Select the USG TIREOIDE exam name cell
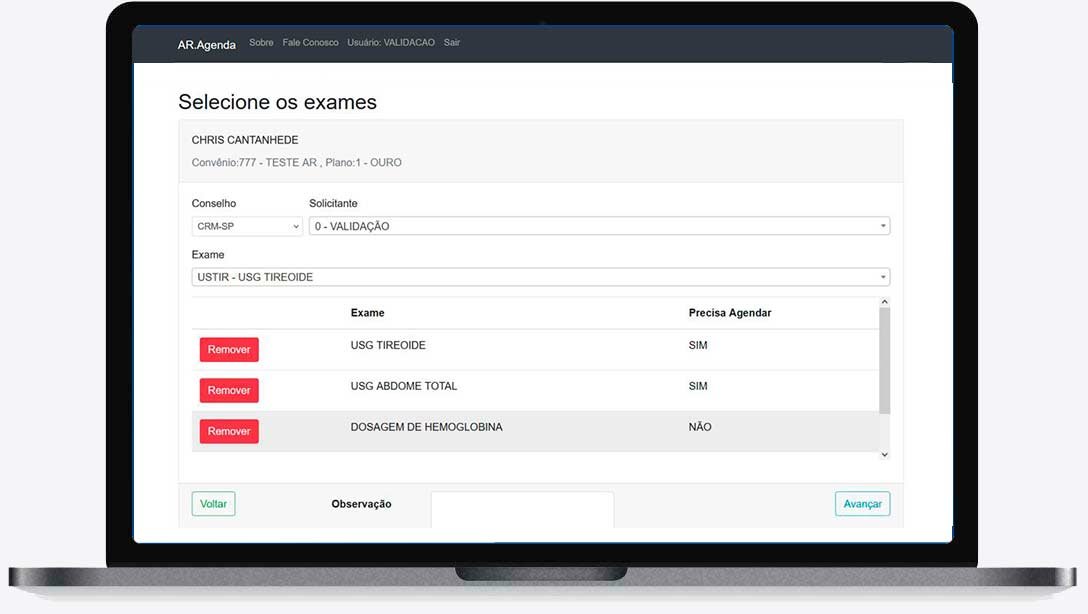 click(388, 345)
